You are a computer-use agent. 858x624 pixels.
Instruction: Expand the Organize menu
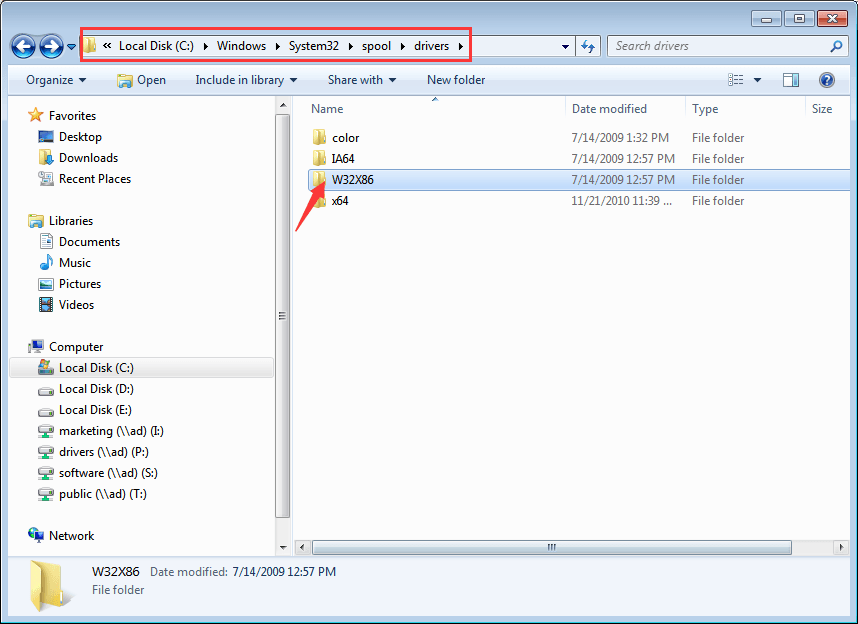click(56, 80)
